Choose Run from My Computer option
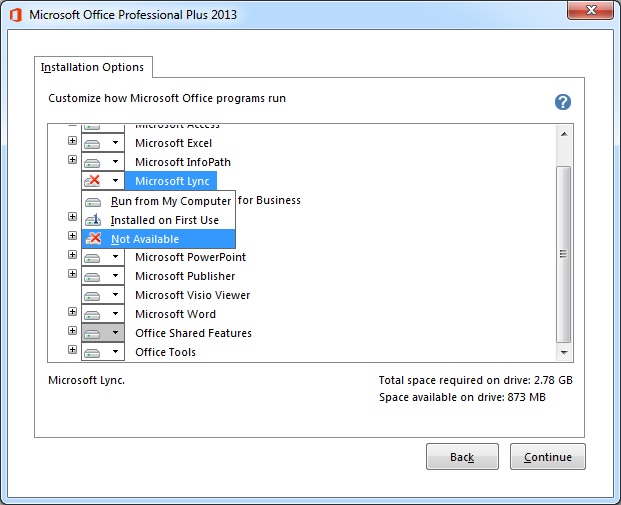Screen dimensions: 621x505 (170, 201)
